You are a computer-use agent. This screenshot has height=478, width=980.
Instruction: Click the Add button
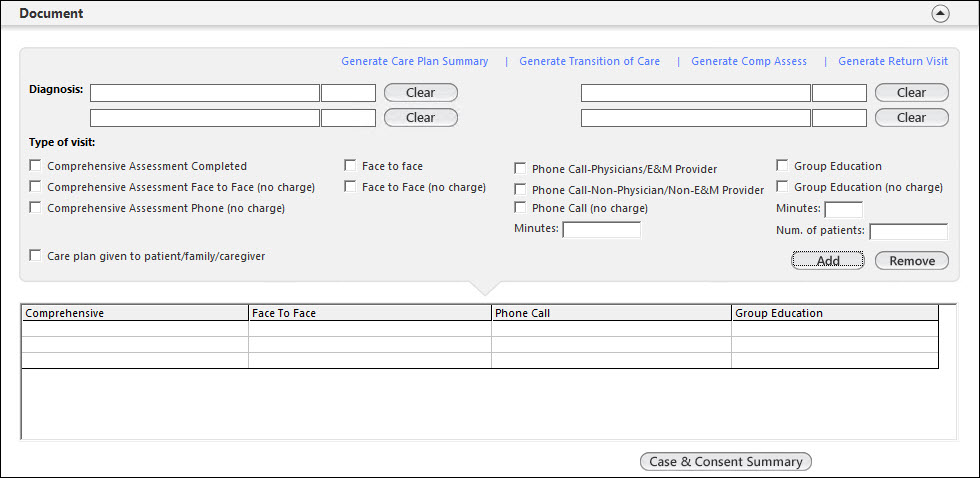click(x=828, y=261)
